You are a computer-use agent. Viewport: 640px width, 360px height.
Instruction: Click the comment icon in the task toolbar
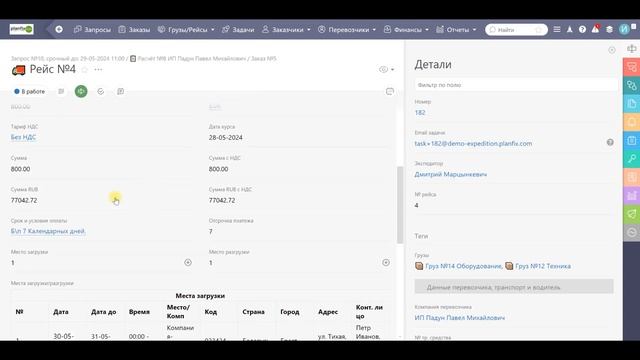tap(120, 91)
